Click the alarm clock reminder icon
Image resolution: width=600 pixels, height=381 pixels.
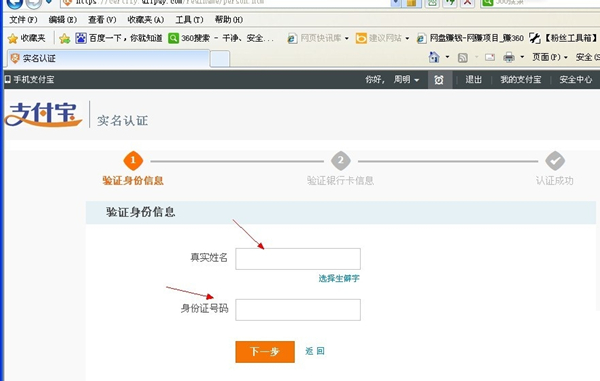click(x=439, y=80)
